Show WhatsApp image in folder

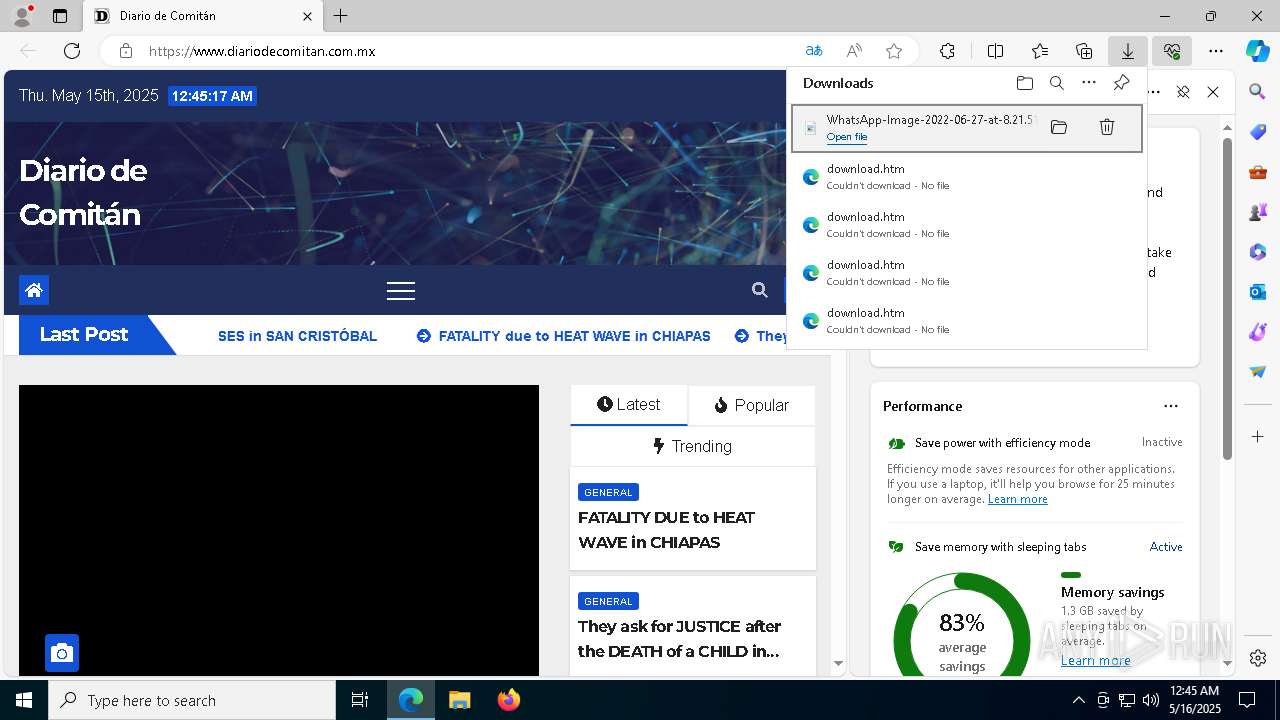(x=1059, y=127)
